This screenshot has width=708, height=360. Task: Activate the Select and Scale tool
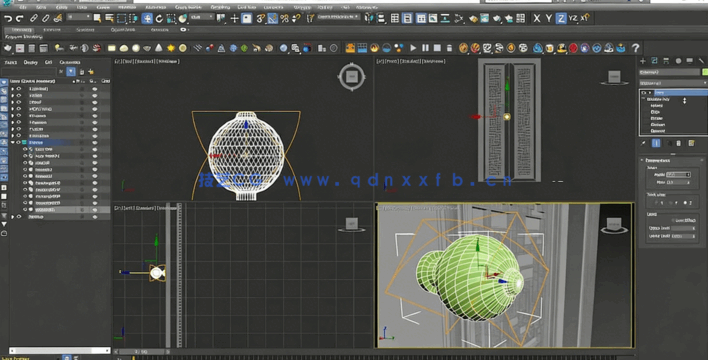171,19
